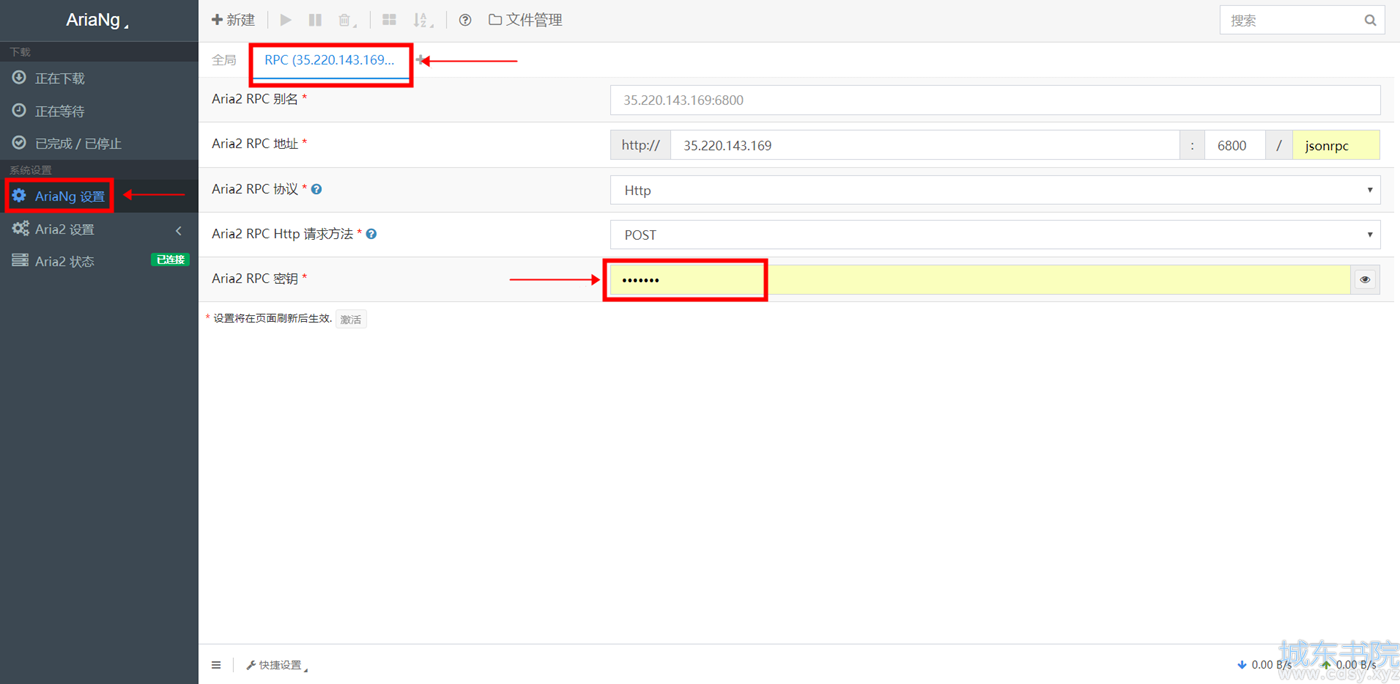Click the bottom hamburger menu icon
1400x684 pixels.
(216, 665)
